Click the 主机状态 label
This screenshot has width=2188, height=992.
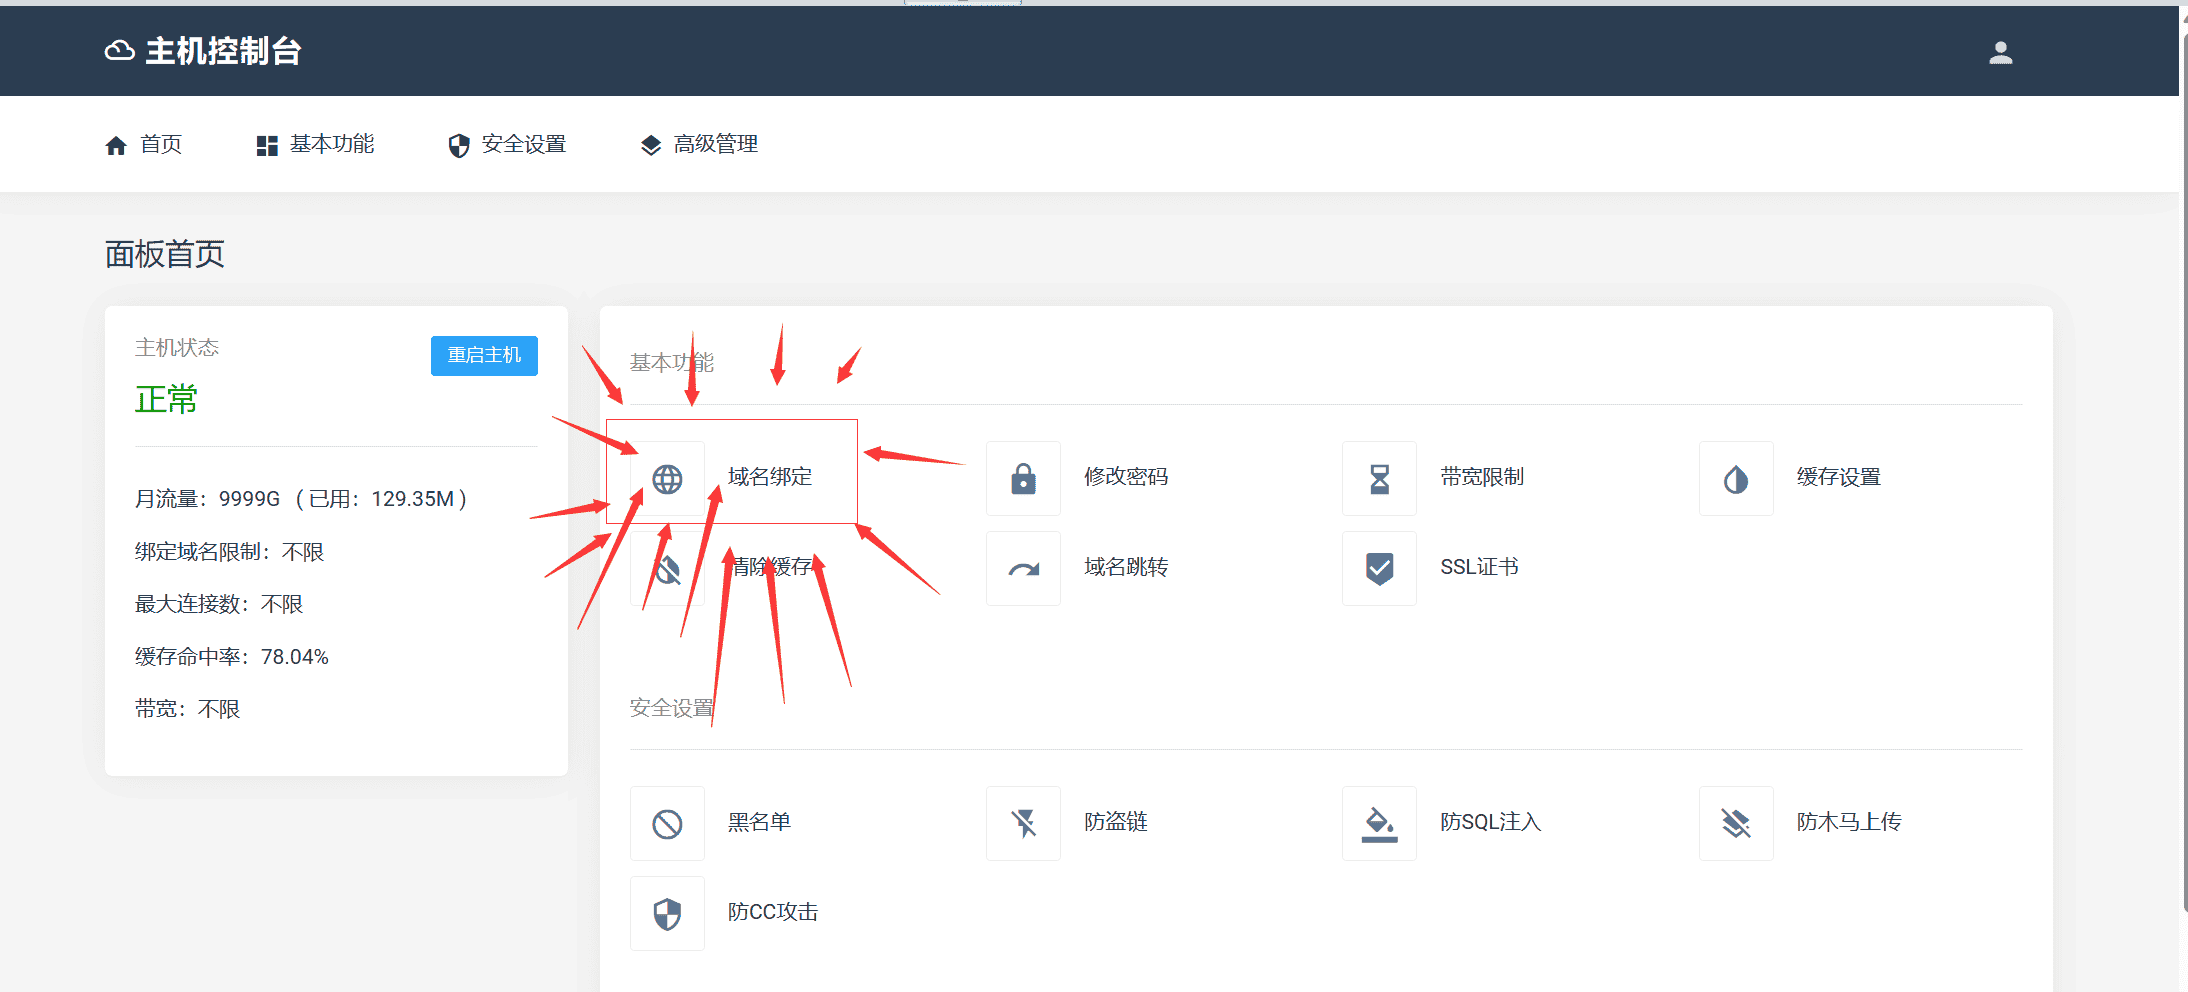177,348
